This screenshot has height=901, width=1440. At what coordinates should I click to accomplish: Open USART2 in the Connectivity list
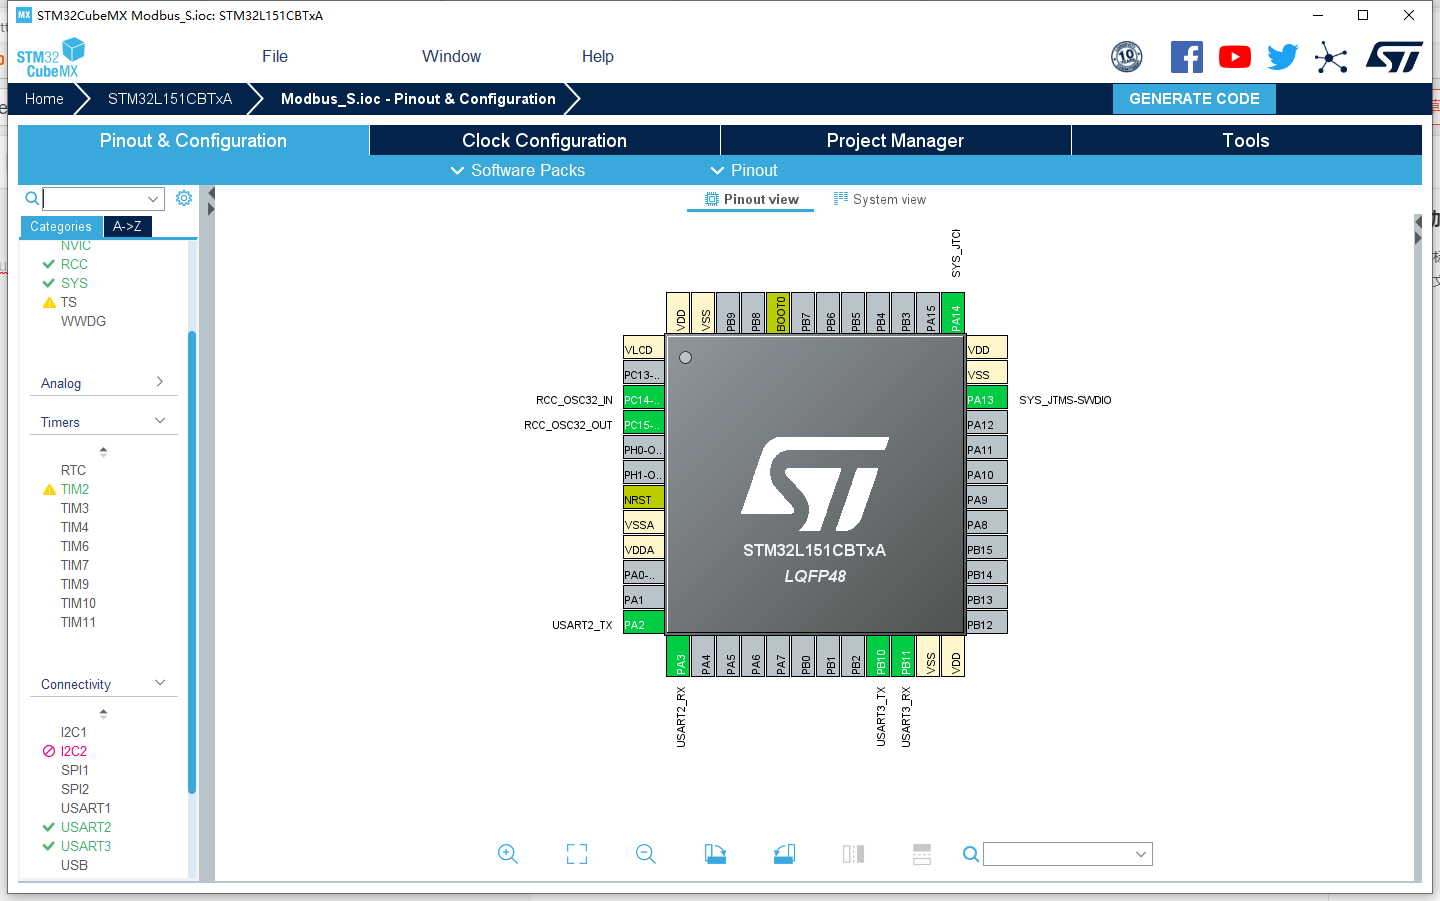86,827
